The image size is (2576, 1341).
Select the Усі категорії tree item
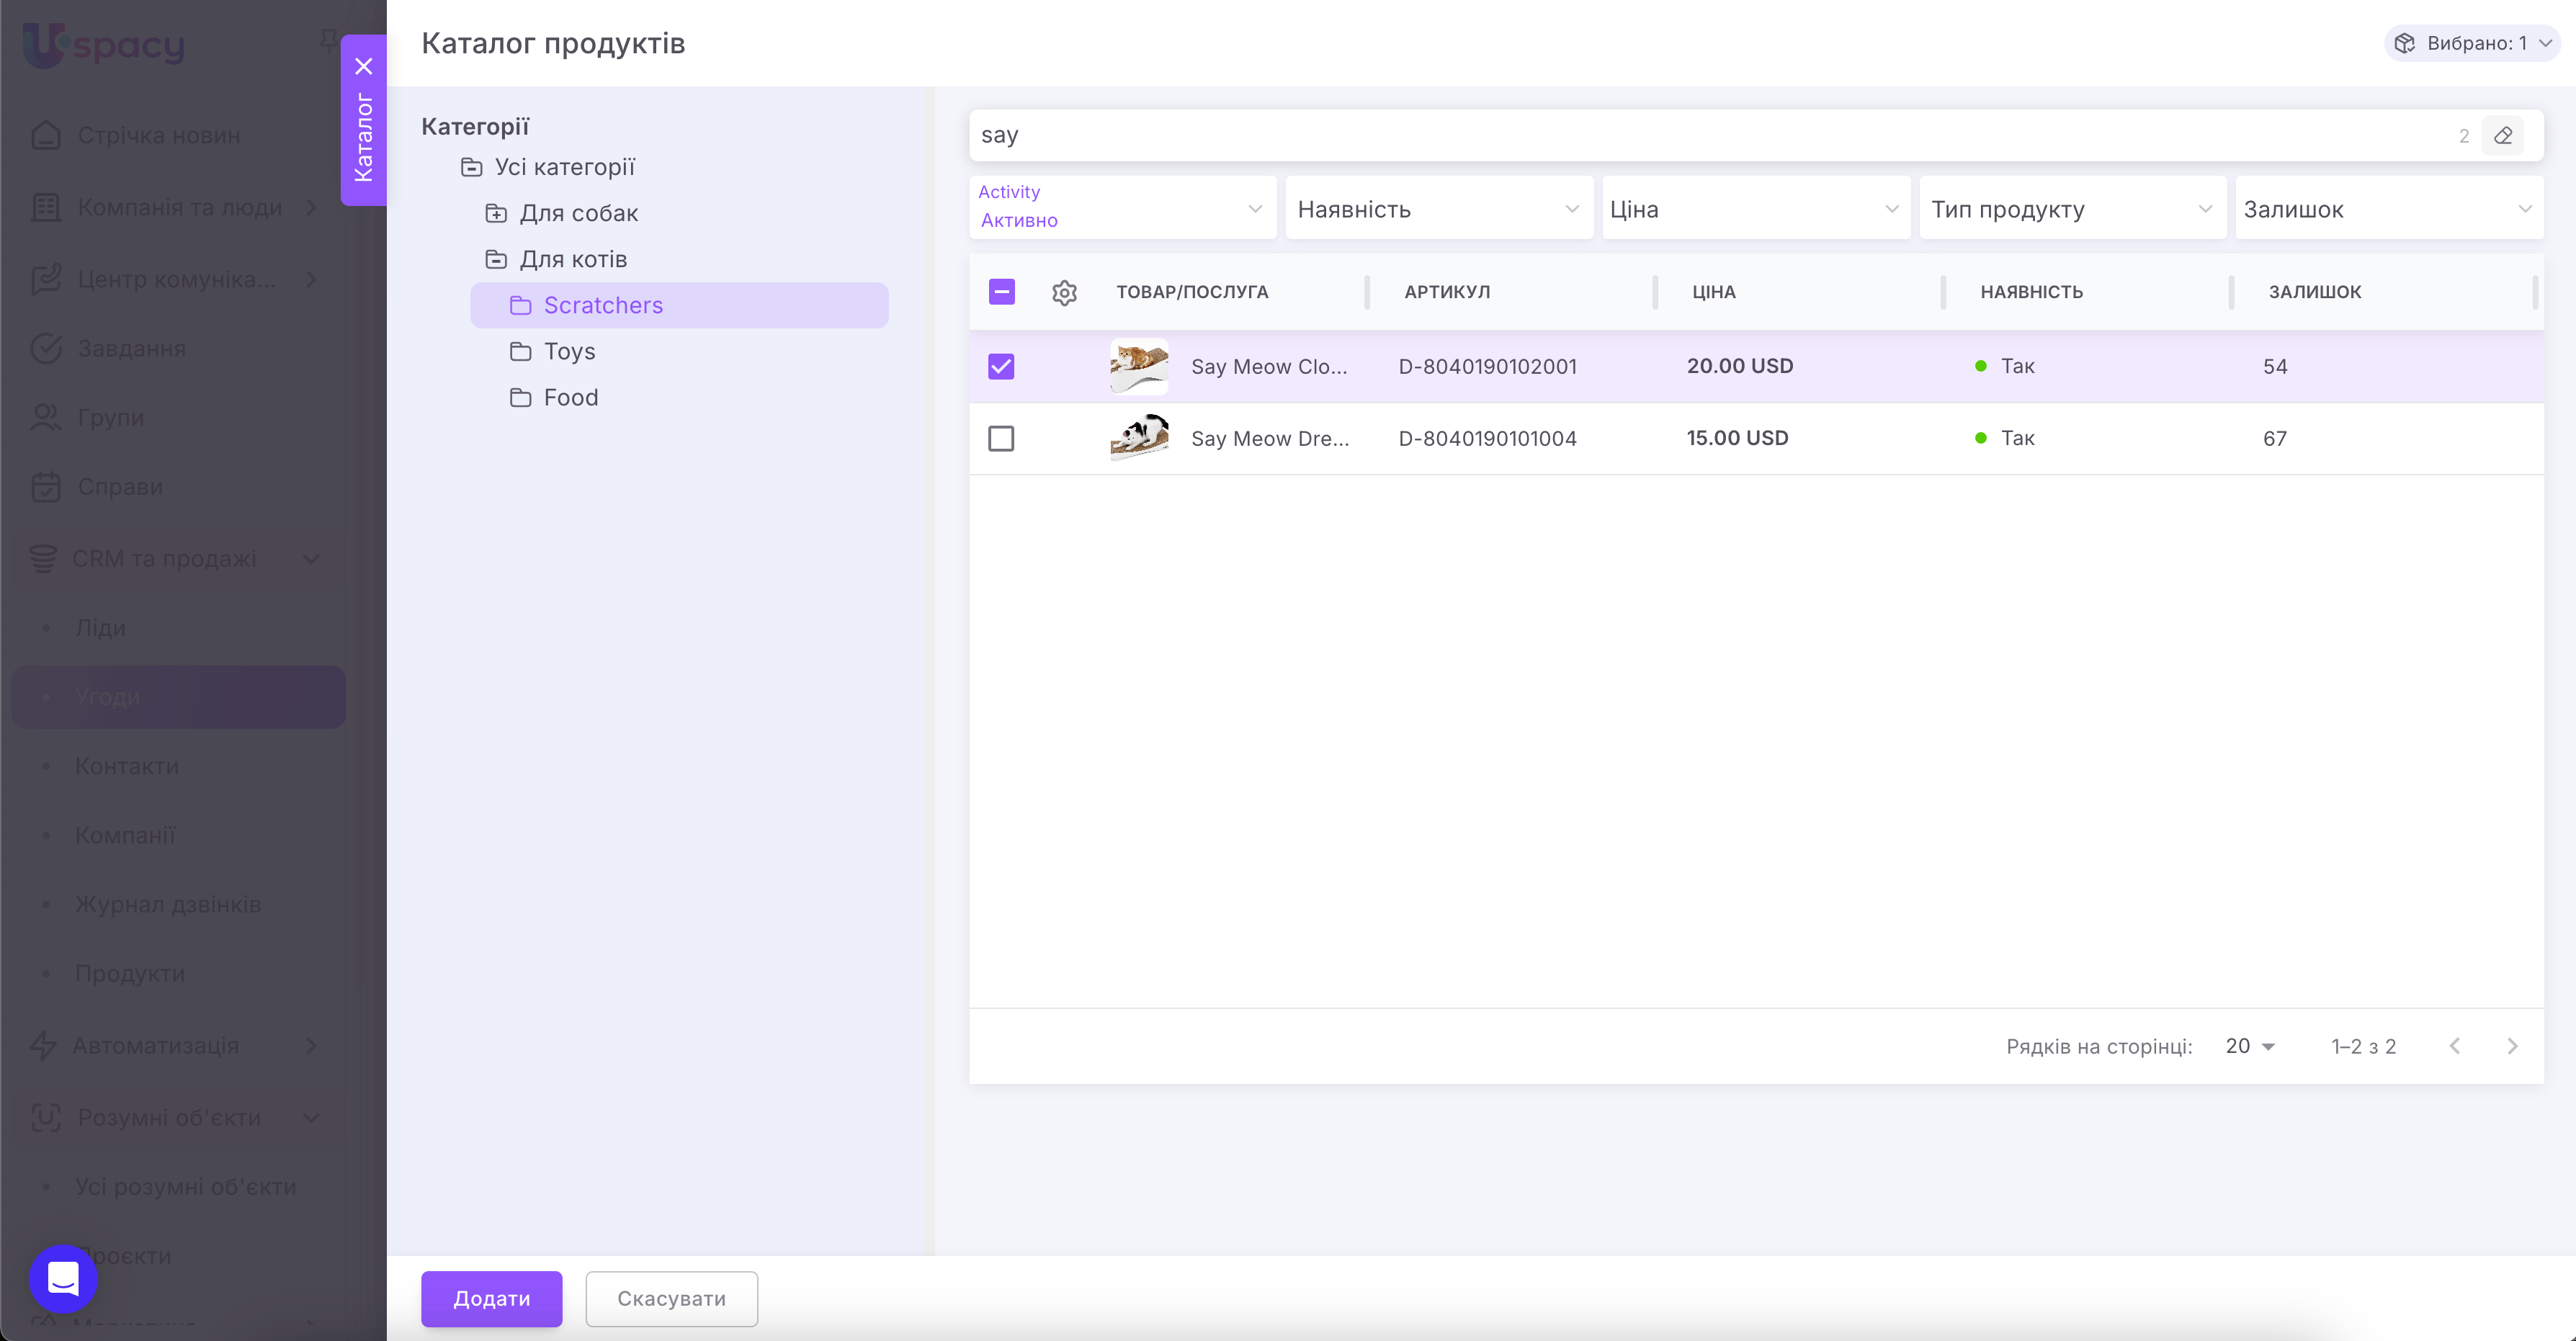(x=564, y=167)
